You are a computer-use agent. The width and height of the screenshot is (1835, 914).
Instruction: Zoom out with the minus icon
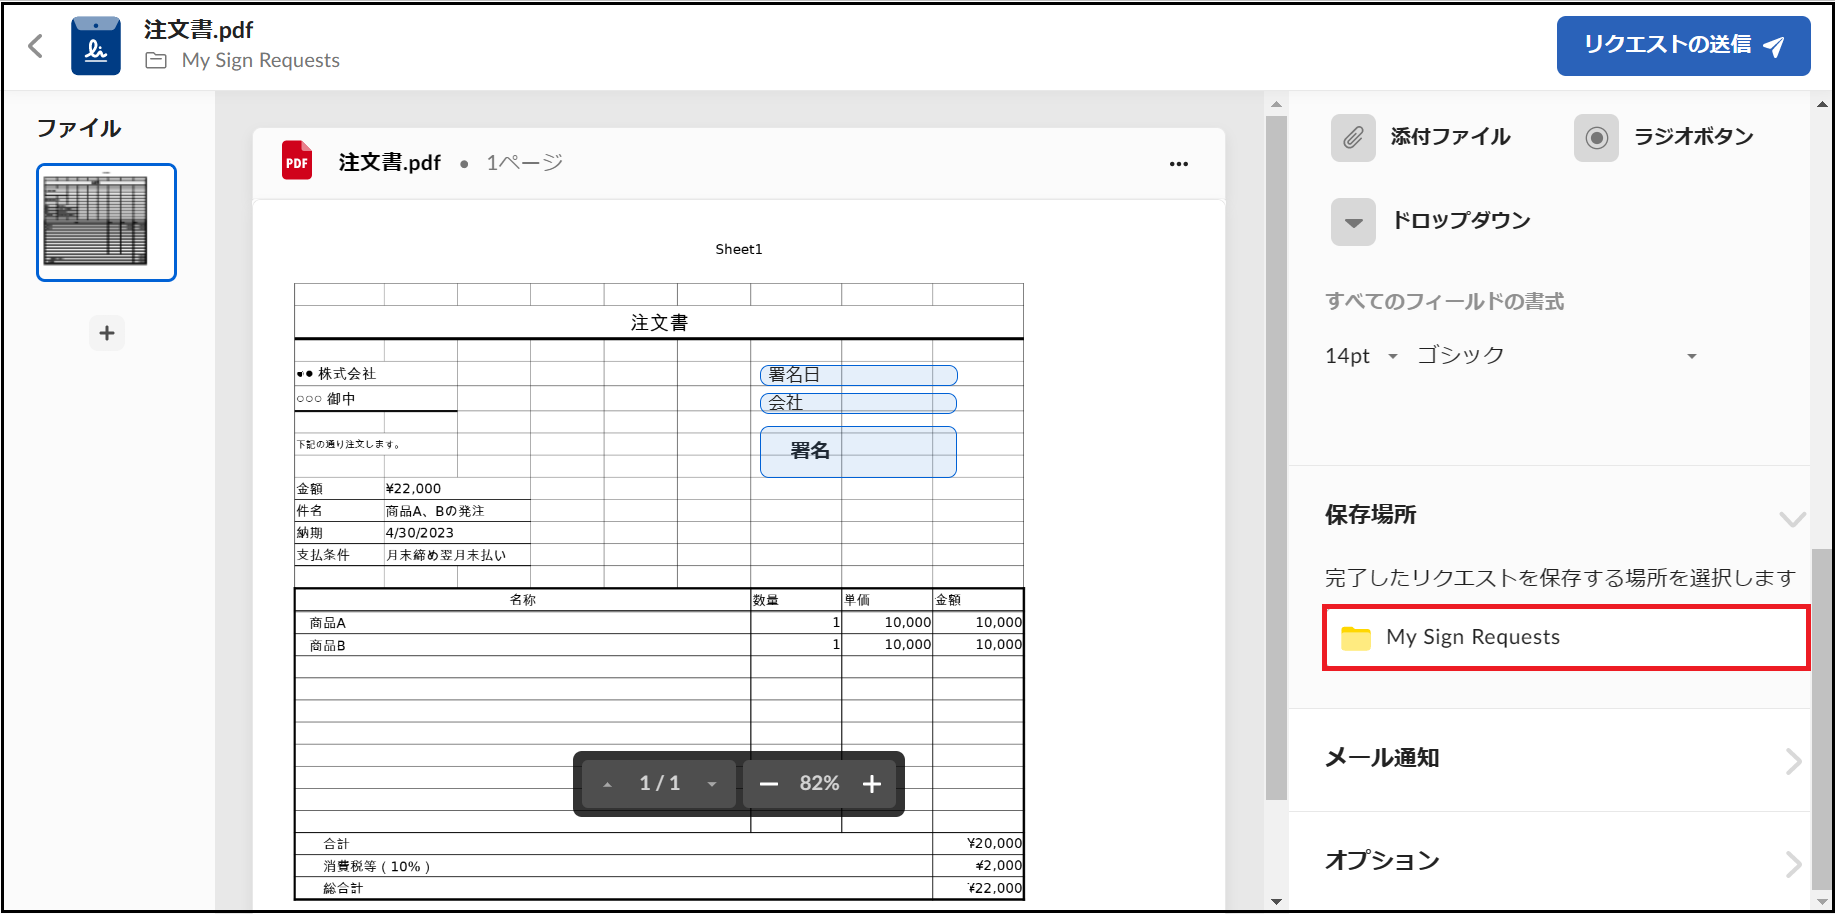tap(768, 784)
